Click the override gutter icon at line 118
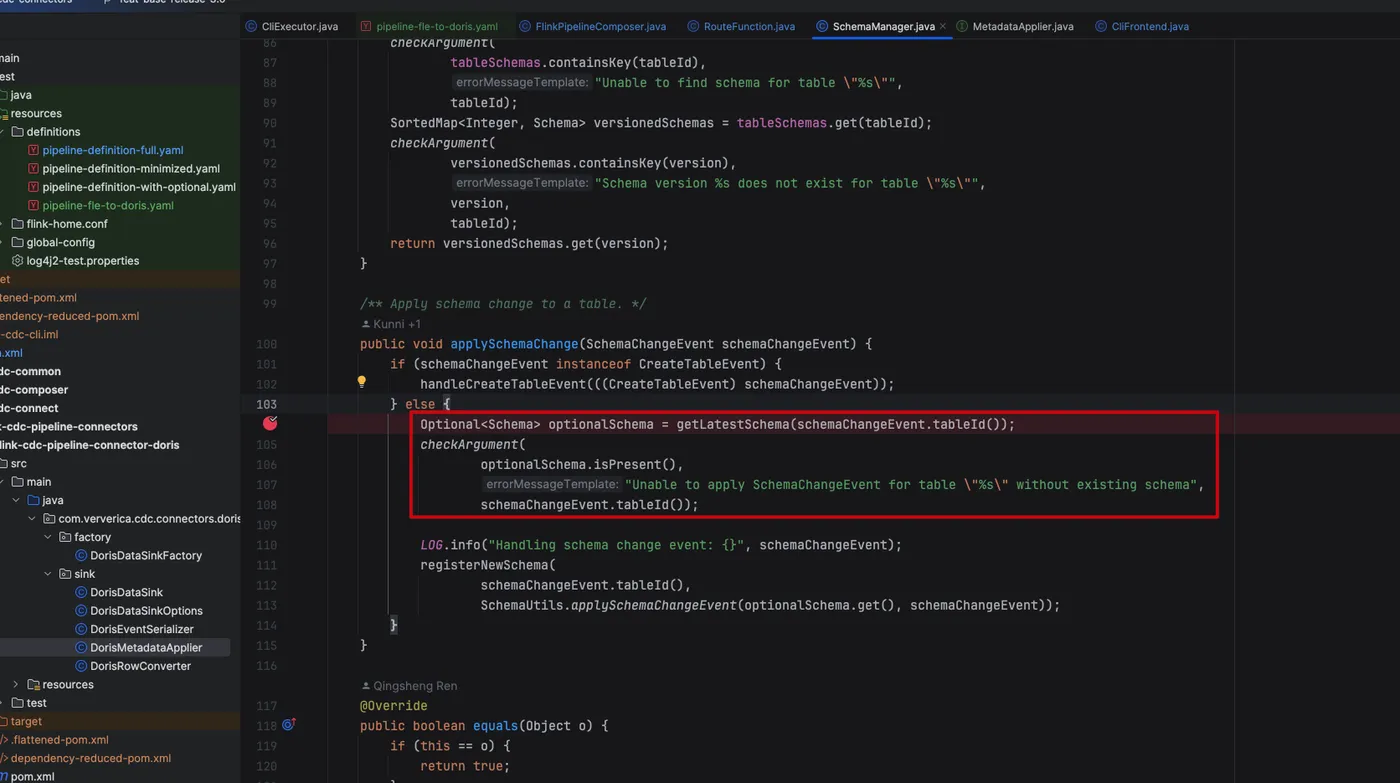Viewport: 1400px width, 783px height. tap(289, 724)
